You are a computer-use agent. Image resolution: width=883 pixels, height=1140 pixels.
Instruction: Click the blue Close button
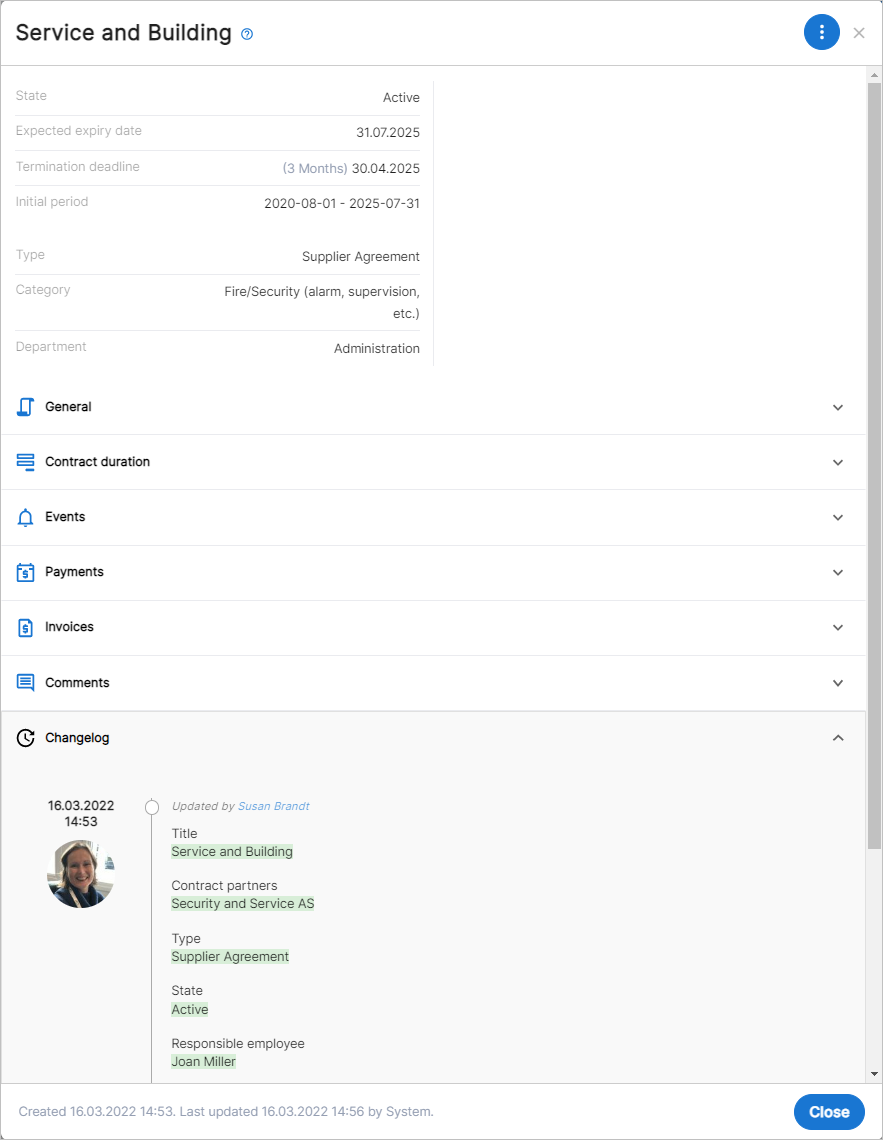click(829, 1112)
